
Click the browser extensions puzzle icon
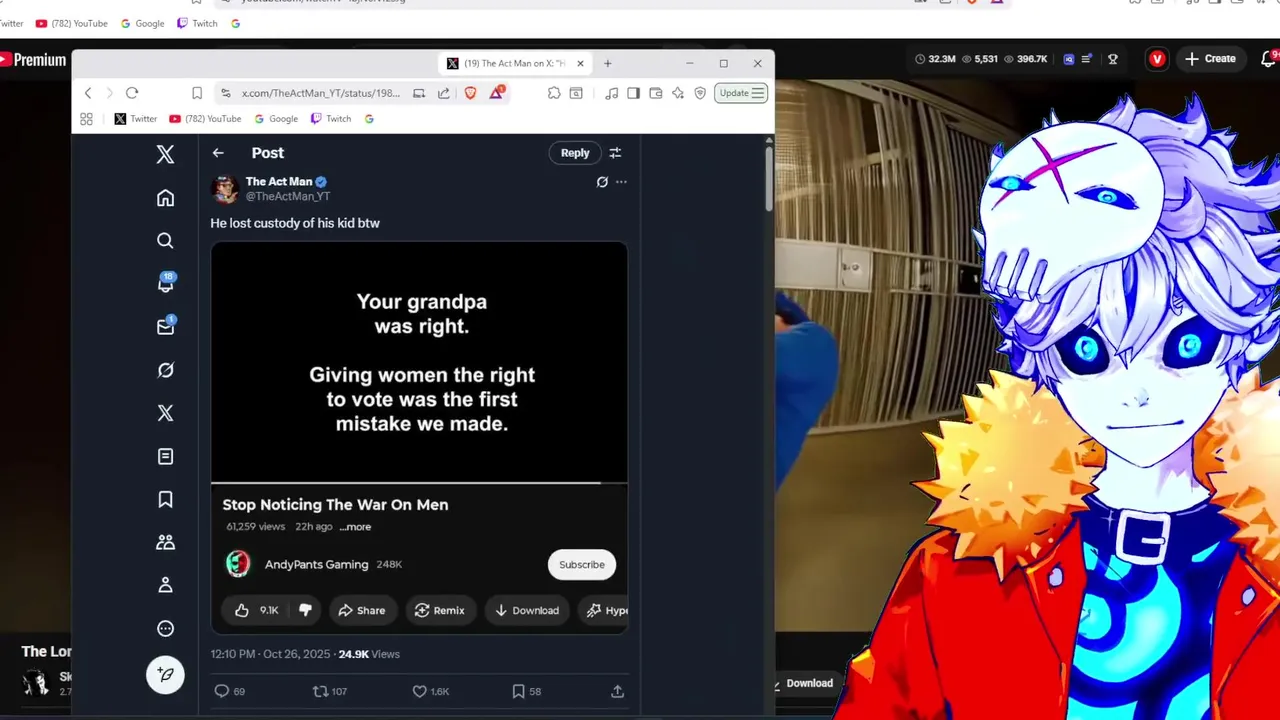(554, 93)
